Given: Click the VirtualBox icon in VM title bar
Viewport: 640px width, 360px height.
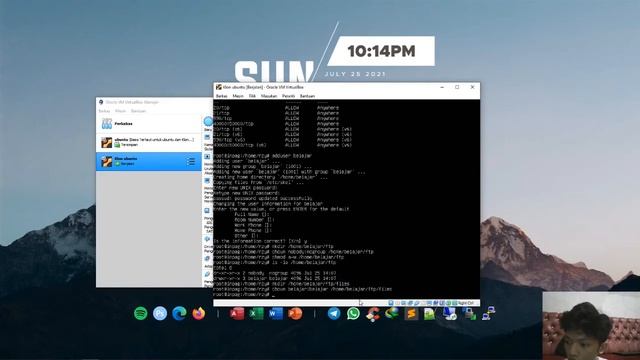Looking at the screenshot, I should 219,87.
